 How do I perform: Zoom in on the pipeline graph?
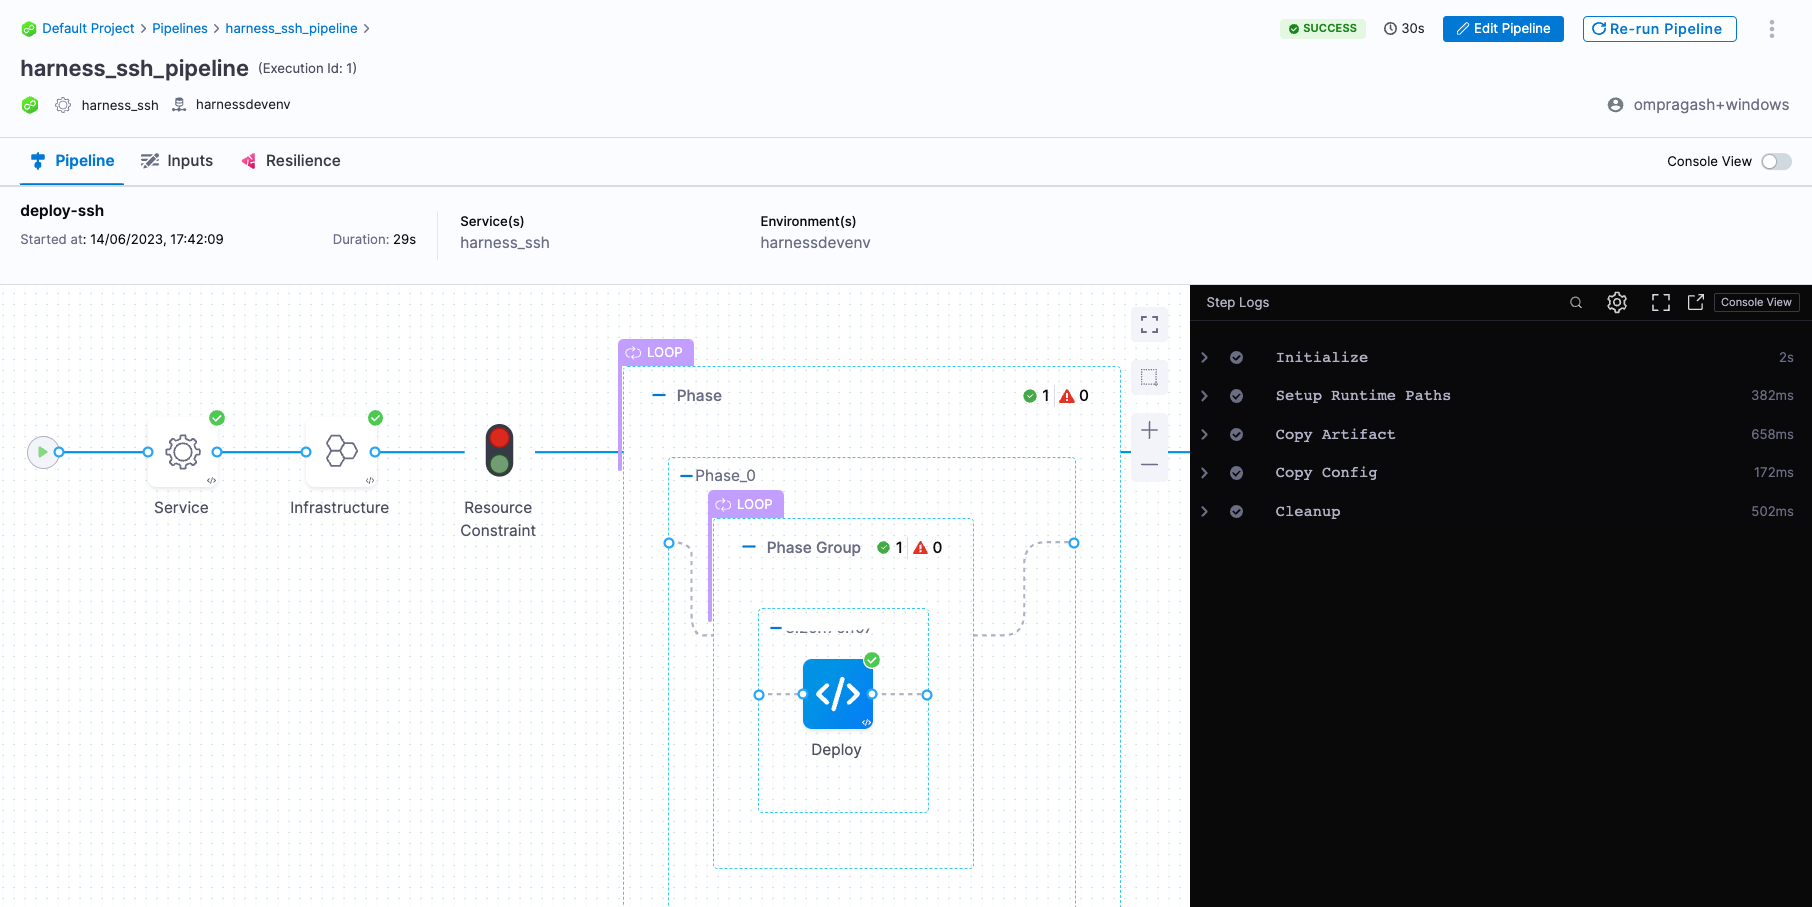(x=1150, y=431)
